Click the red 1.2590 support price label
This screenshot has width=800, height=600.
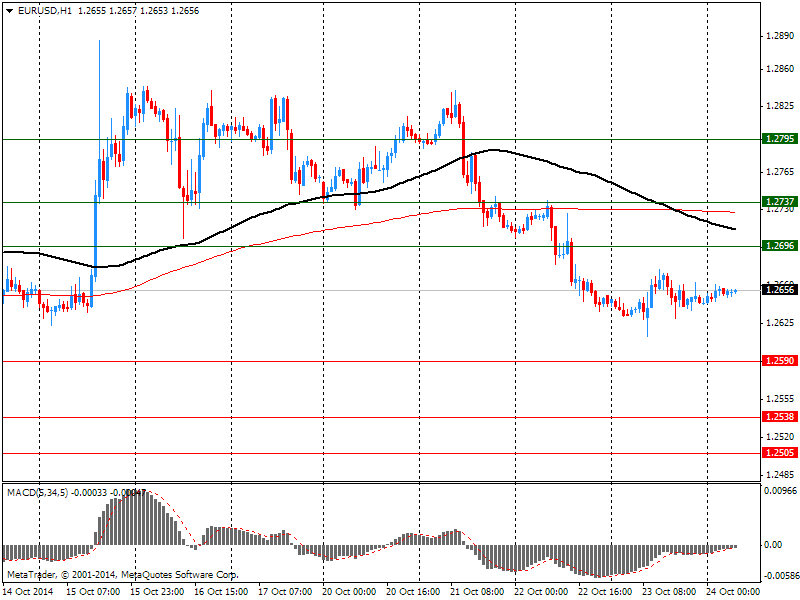click(779, 361)
